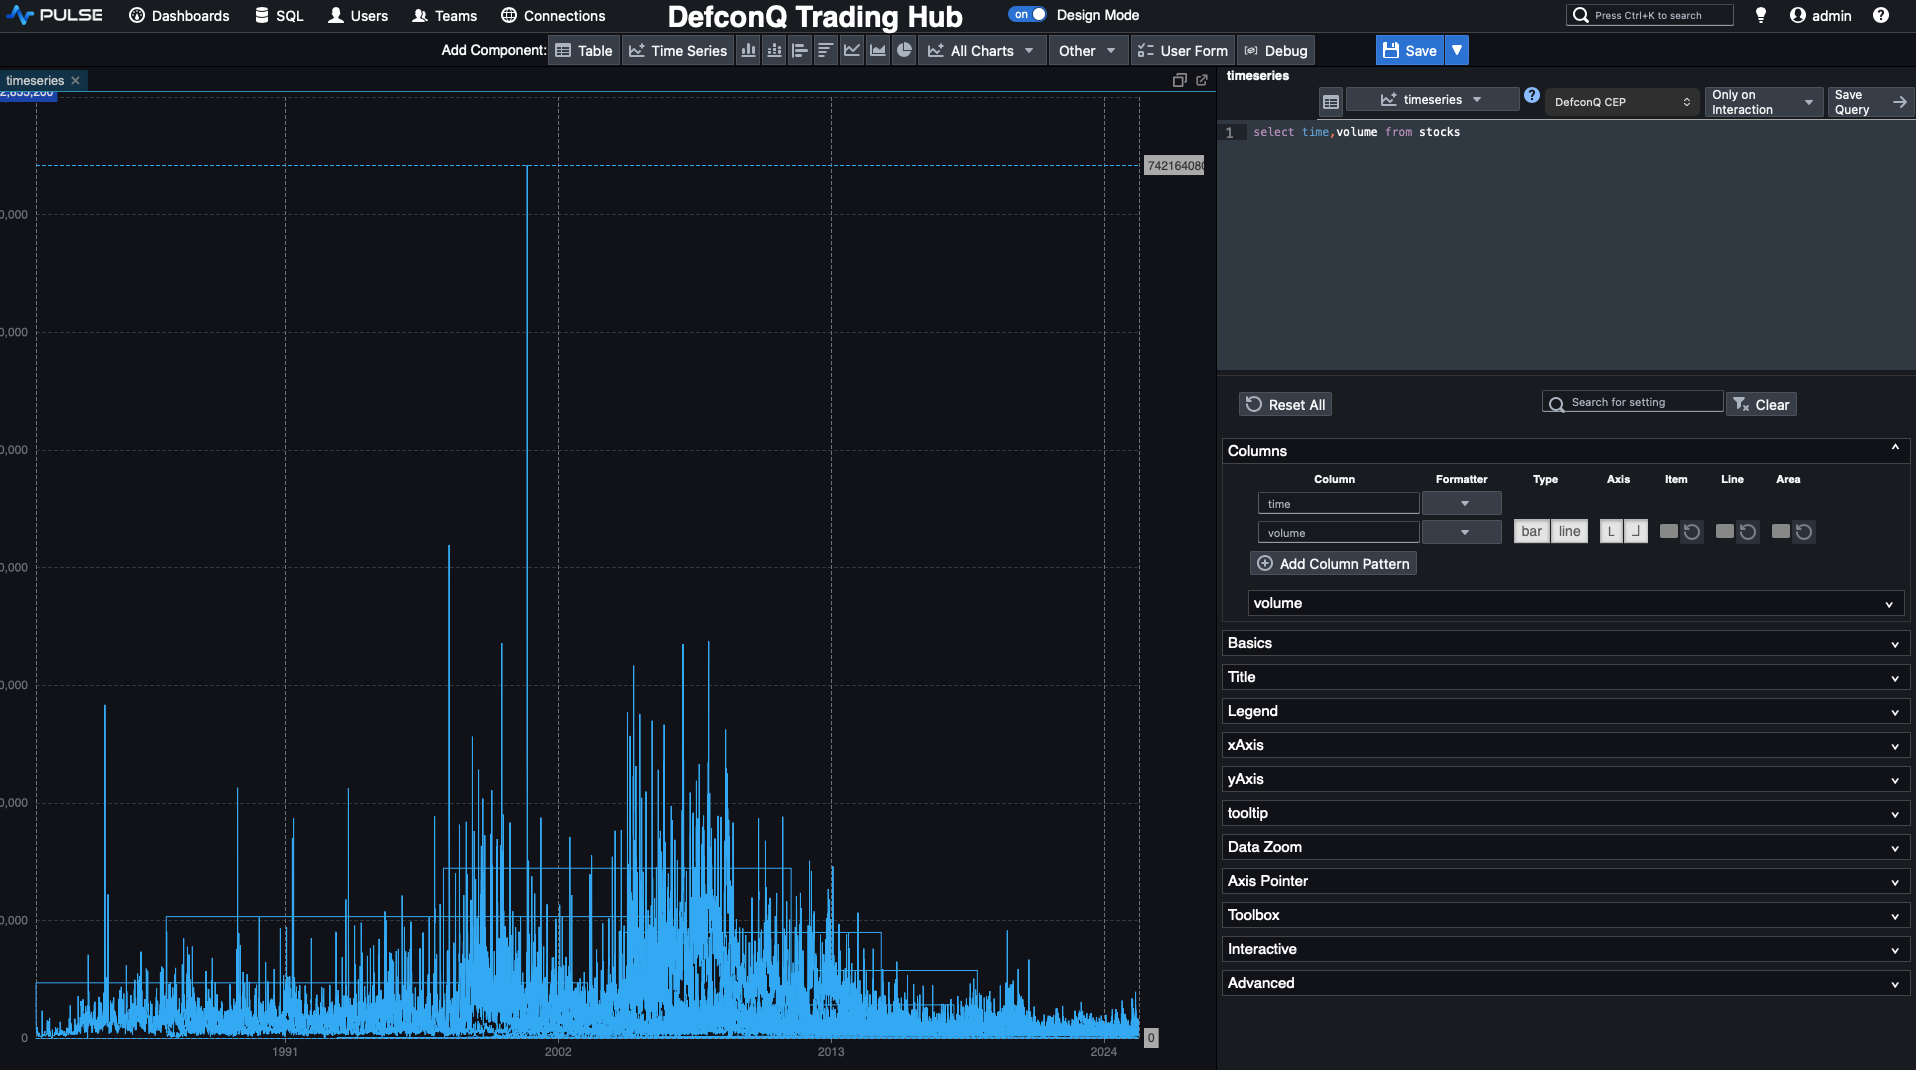The width and height of the screenshot is (1916, 1070).
Task: Toggle Design Mode off
Action: (1027, 14)
